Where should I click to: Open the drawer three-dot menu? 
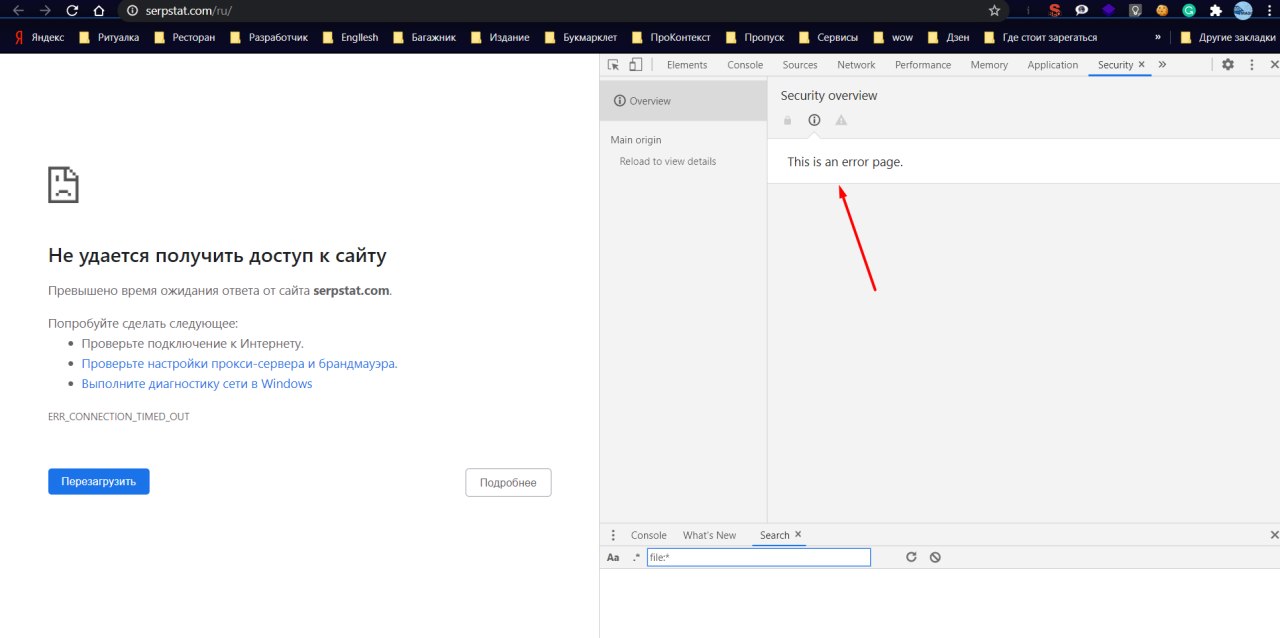613,535
